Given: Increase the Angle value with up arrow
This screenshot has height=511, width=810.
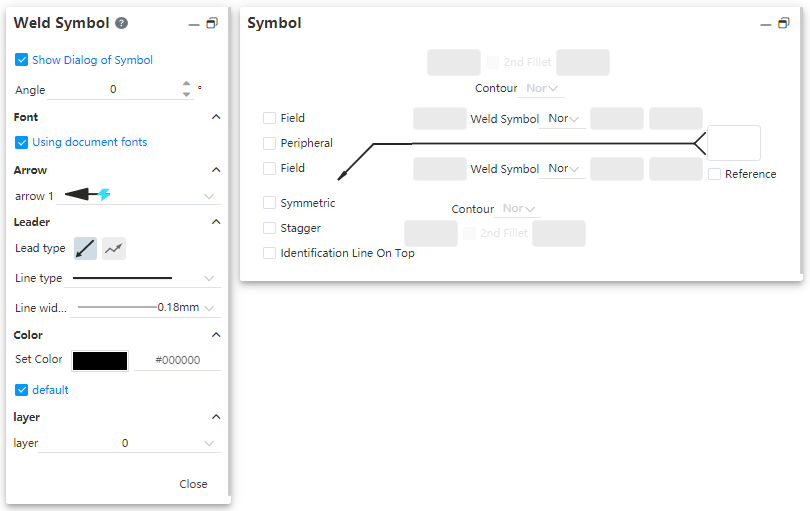Looking at the screenshot, I should coord(186,84).
